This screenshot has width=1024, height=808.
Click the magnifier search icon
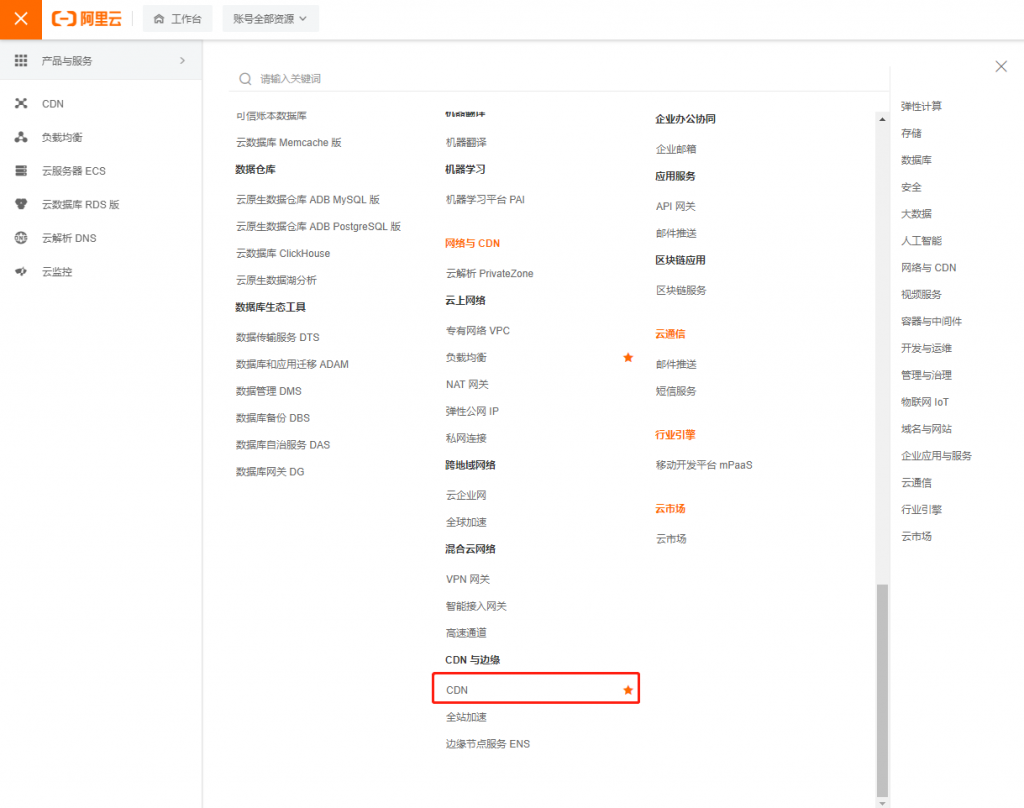tap(245, 79)
